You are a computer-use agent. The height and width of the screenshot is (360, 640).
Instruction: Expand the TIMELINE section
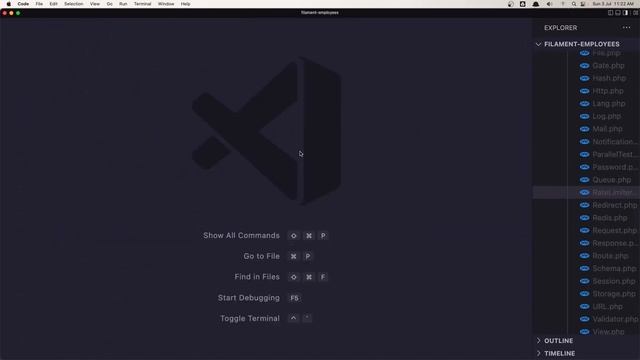[x=586, y=353]
